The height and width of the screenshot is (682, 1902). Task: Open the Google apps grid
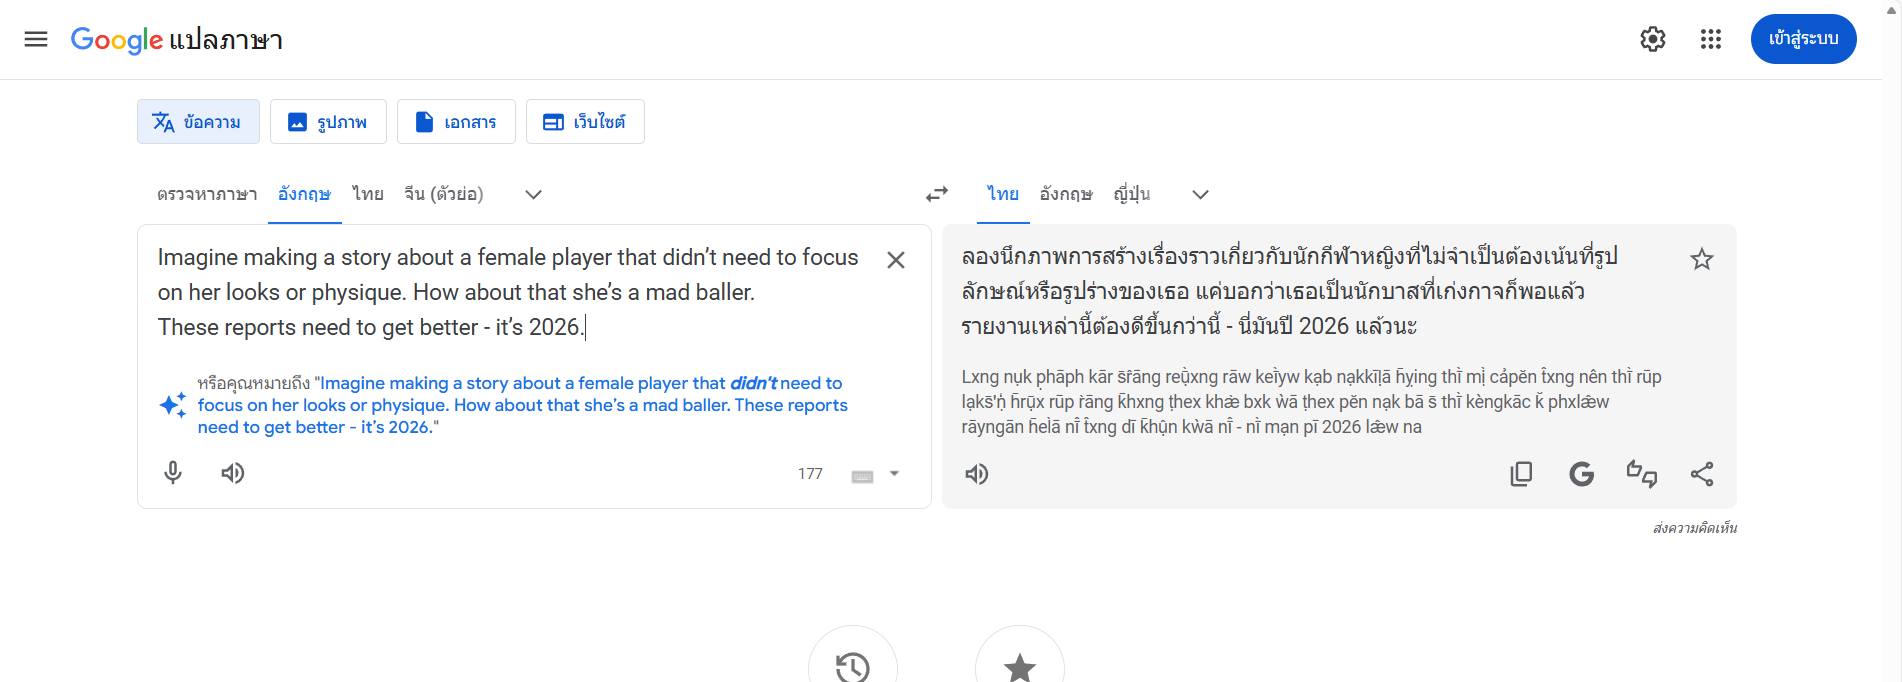coord(1710,39)
